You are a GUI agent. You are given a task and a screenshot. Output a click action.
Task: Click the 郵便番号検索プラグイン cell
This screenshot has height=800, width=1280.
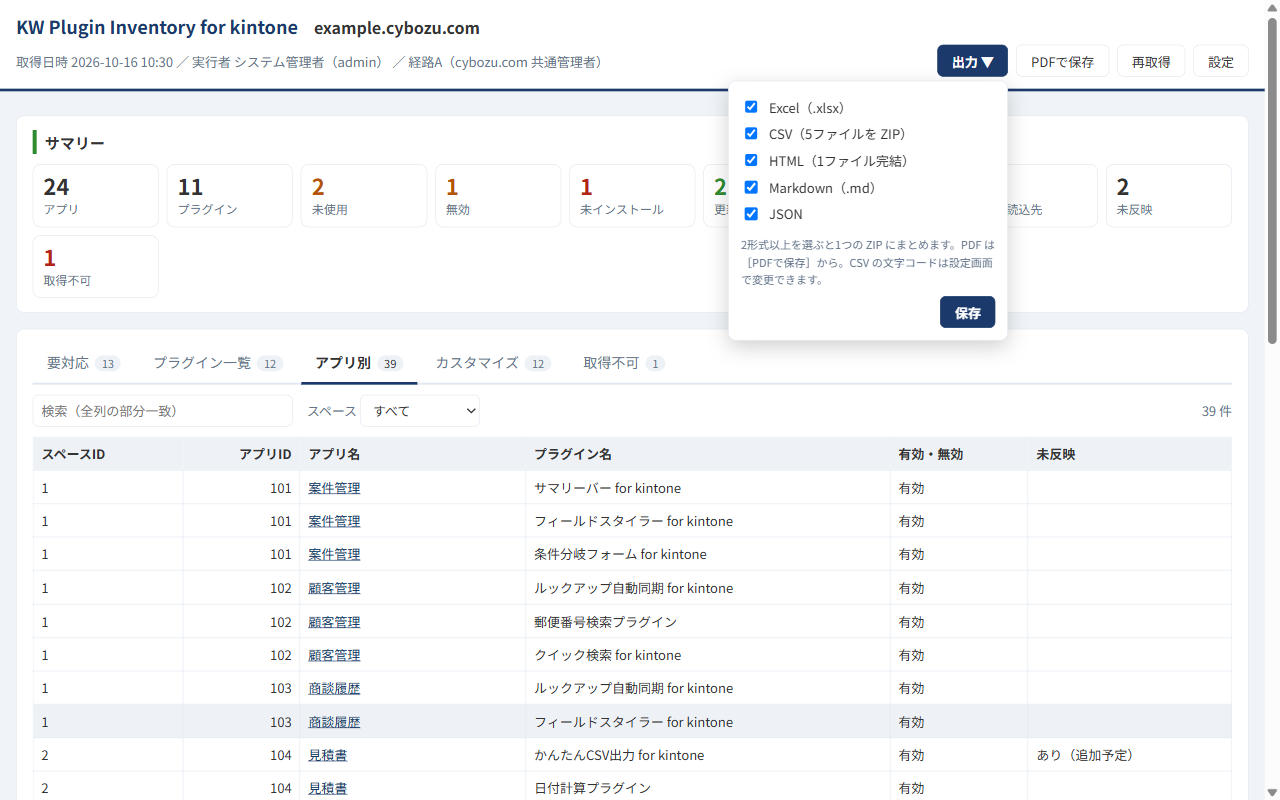coord(708,622)
